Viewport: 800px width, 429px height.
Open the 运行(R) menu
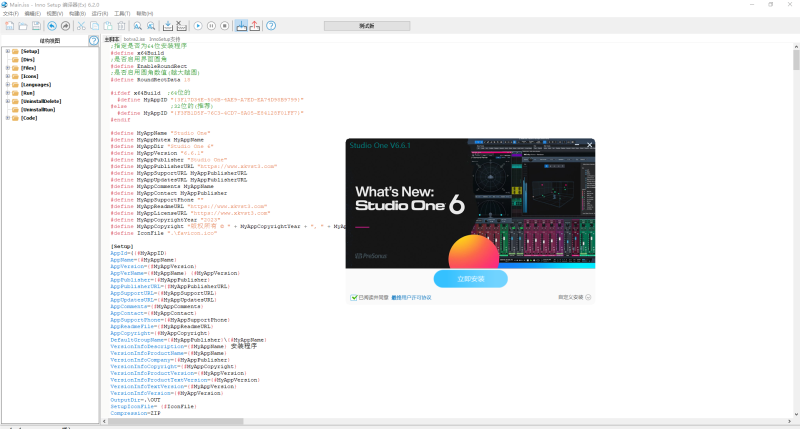[99, 14]
